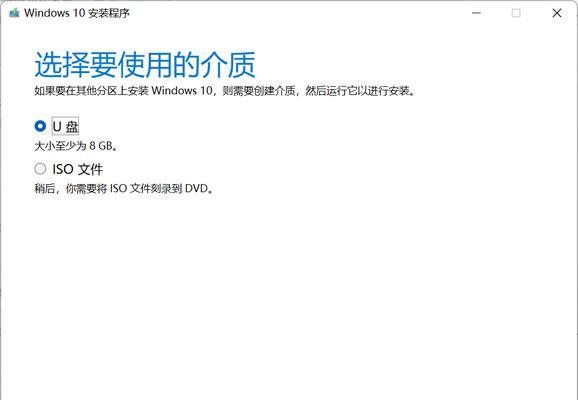Select the U 盘 radio button circle

40,126
